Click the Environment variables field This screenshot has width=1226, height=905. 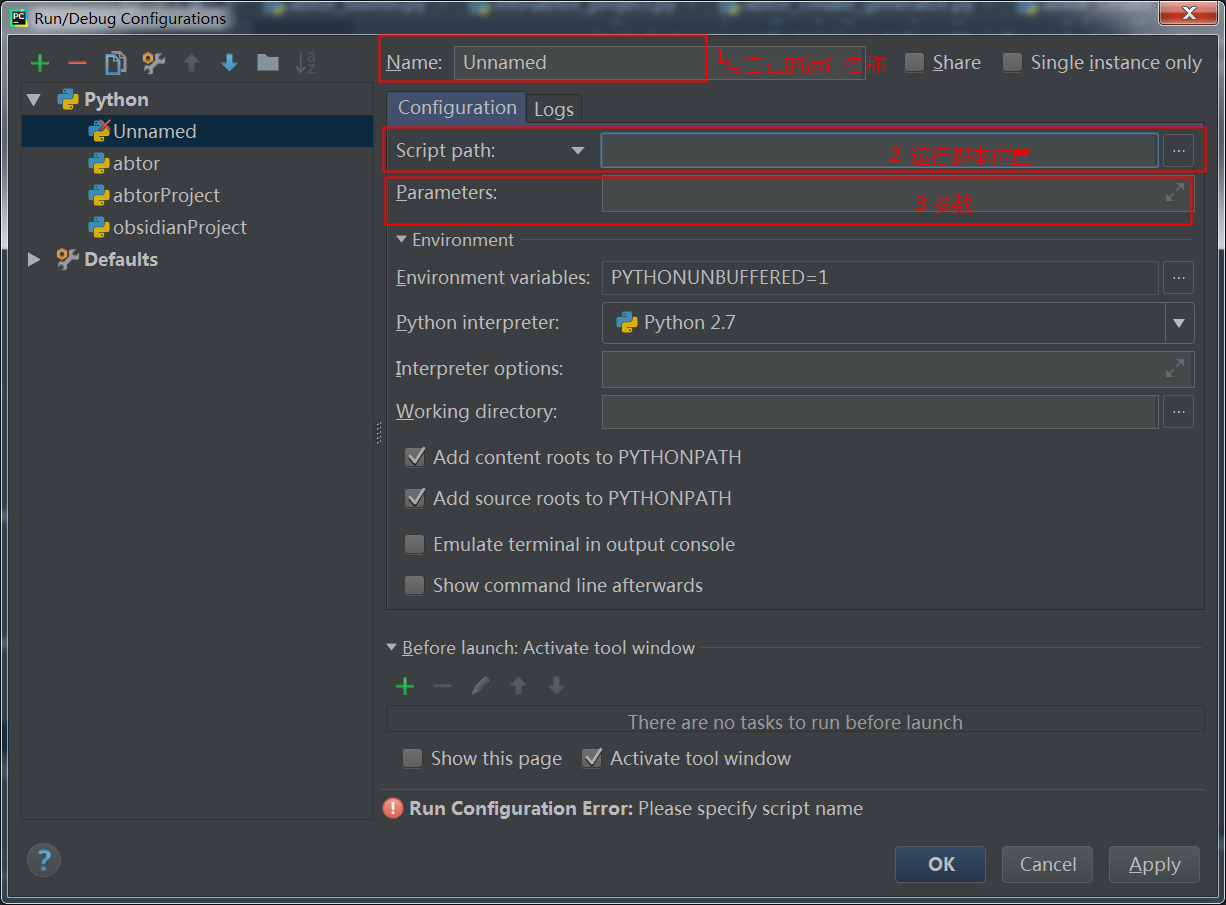point(880,277)
